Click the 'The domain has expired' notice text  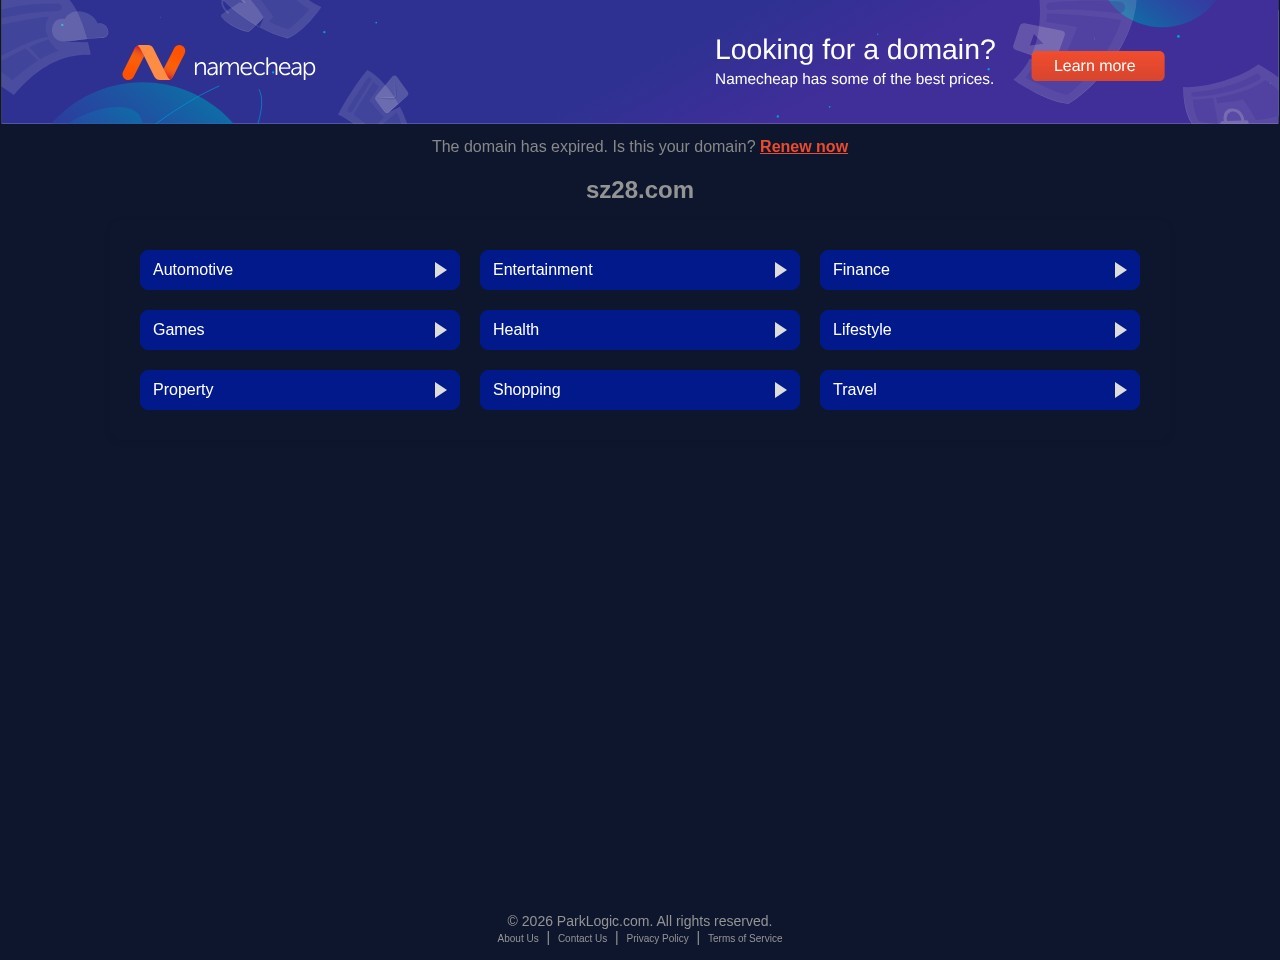[x=594, y=147]
